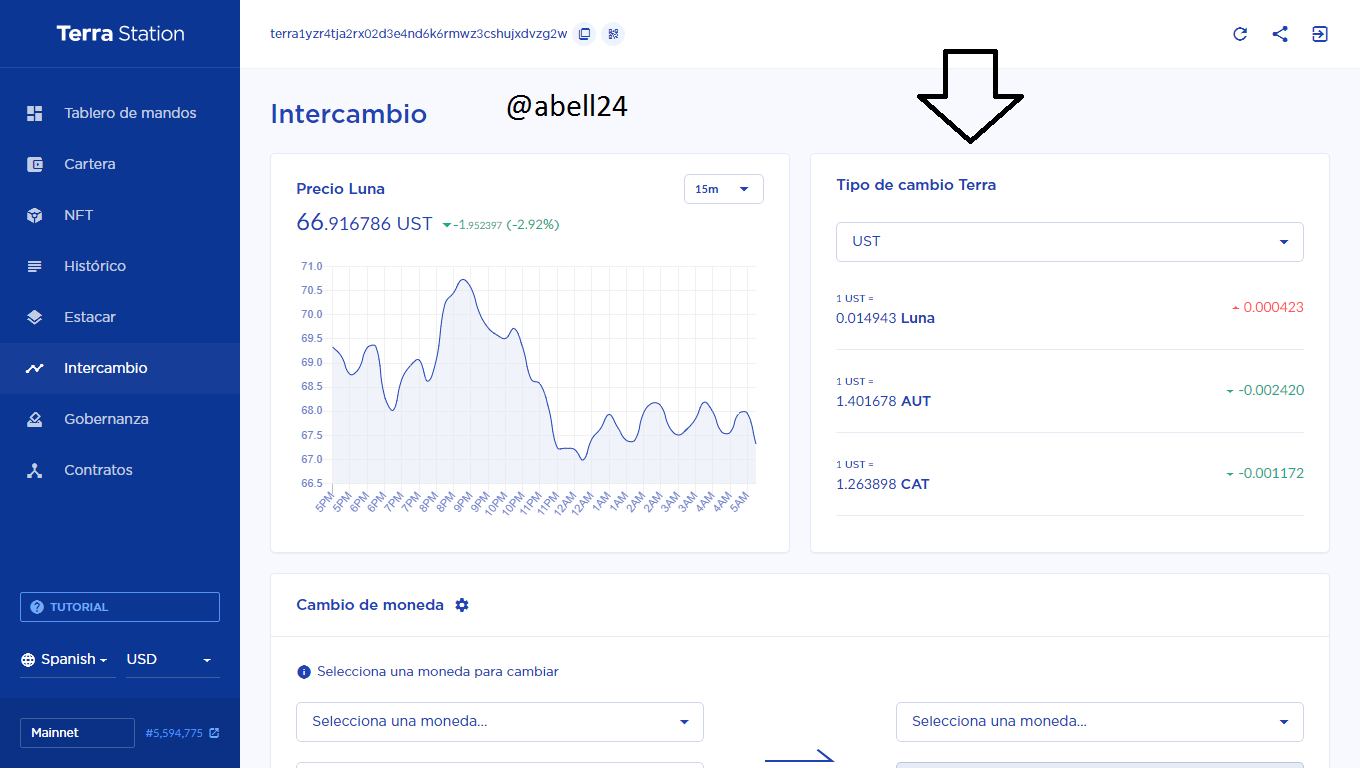Viewport: 1360px width, 768px height.
Task: Select the Intercambio menu item
Action: pyautogui.click(x=120, y=368)
